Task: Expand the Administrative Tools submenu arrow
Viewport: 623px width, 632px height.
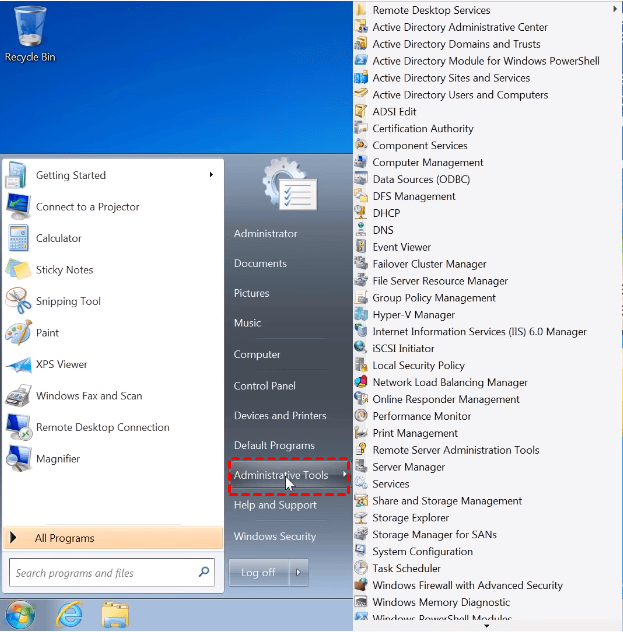Action: (345, 474)
